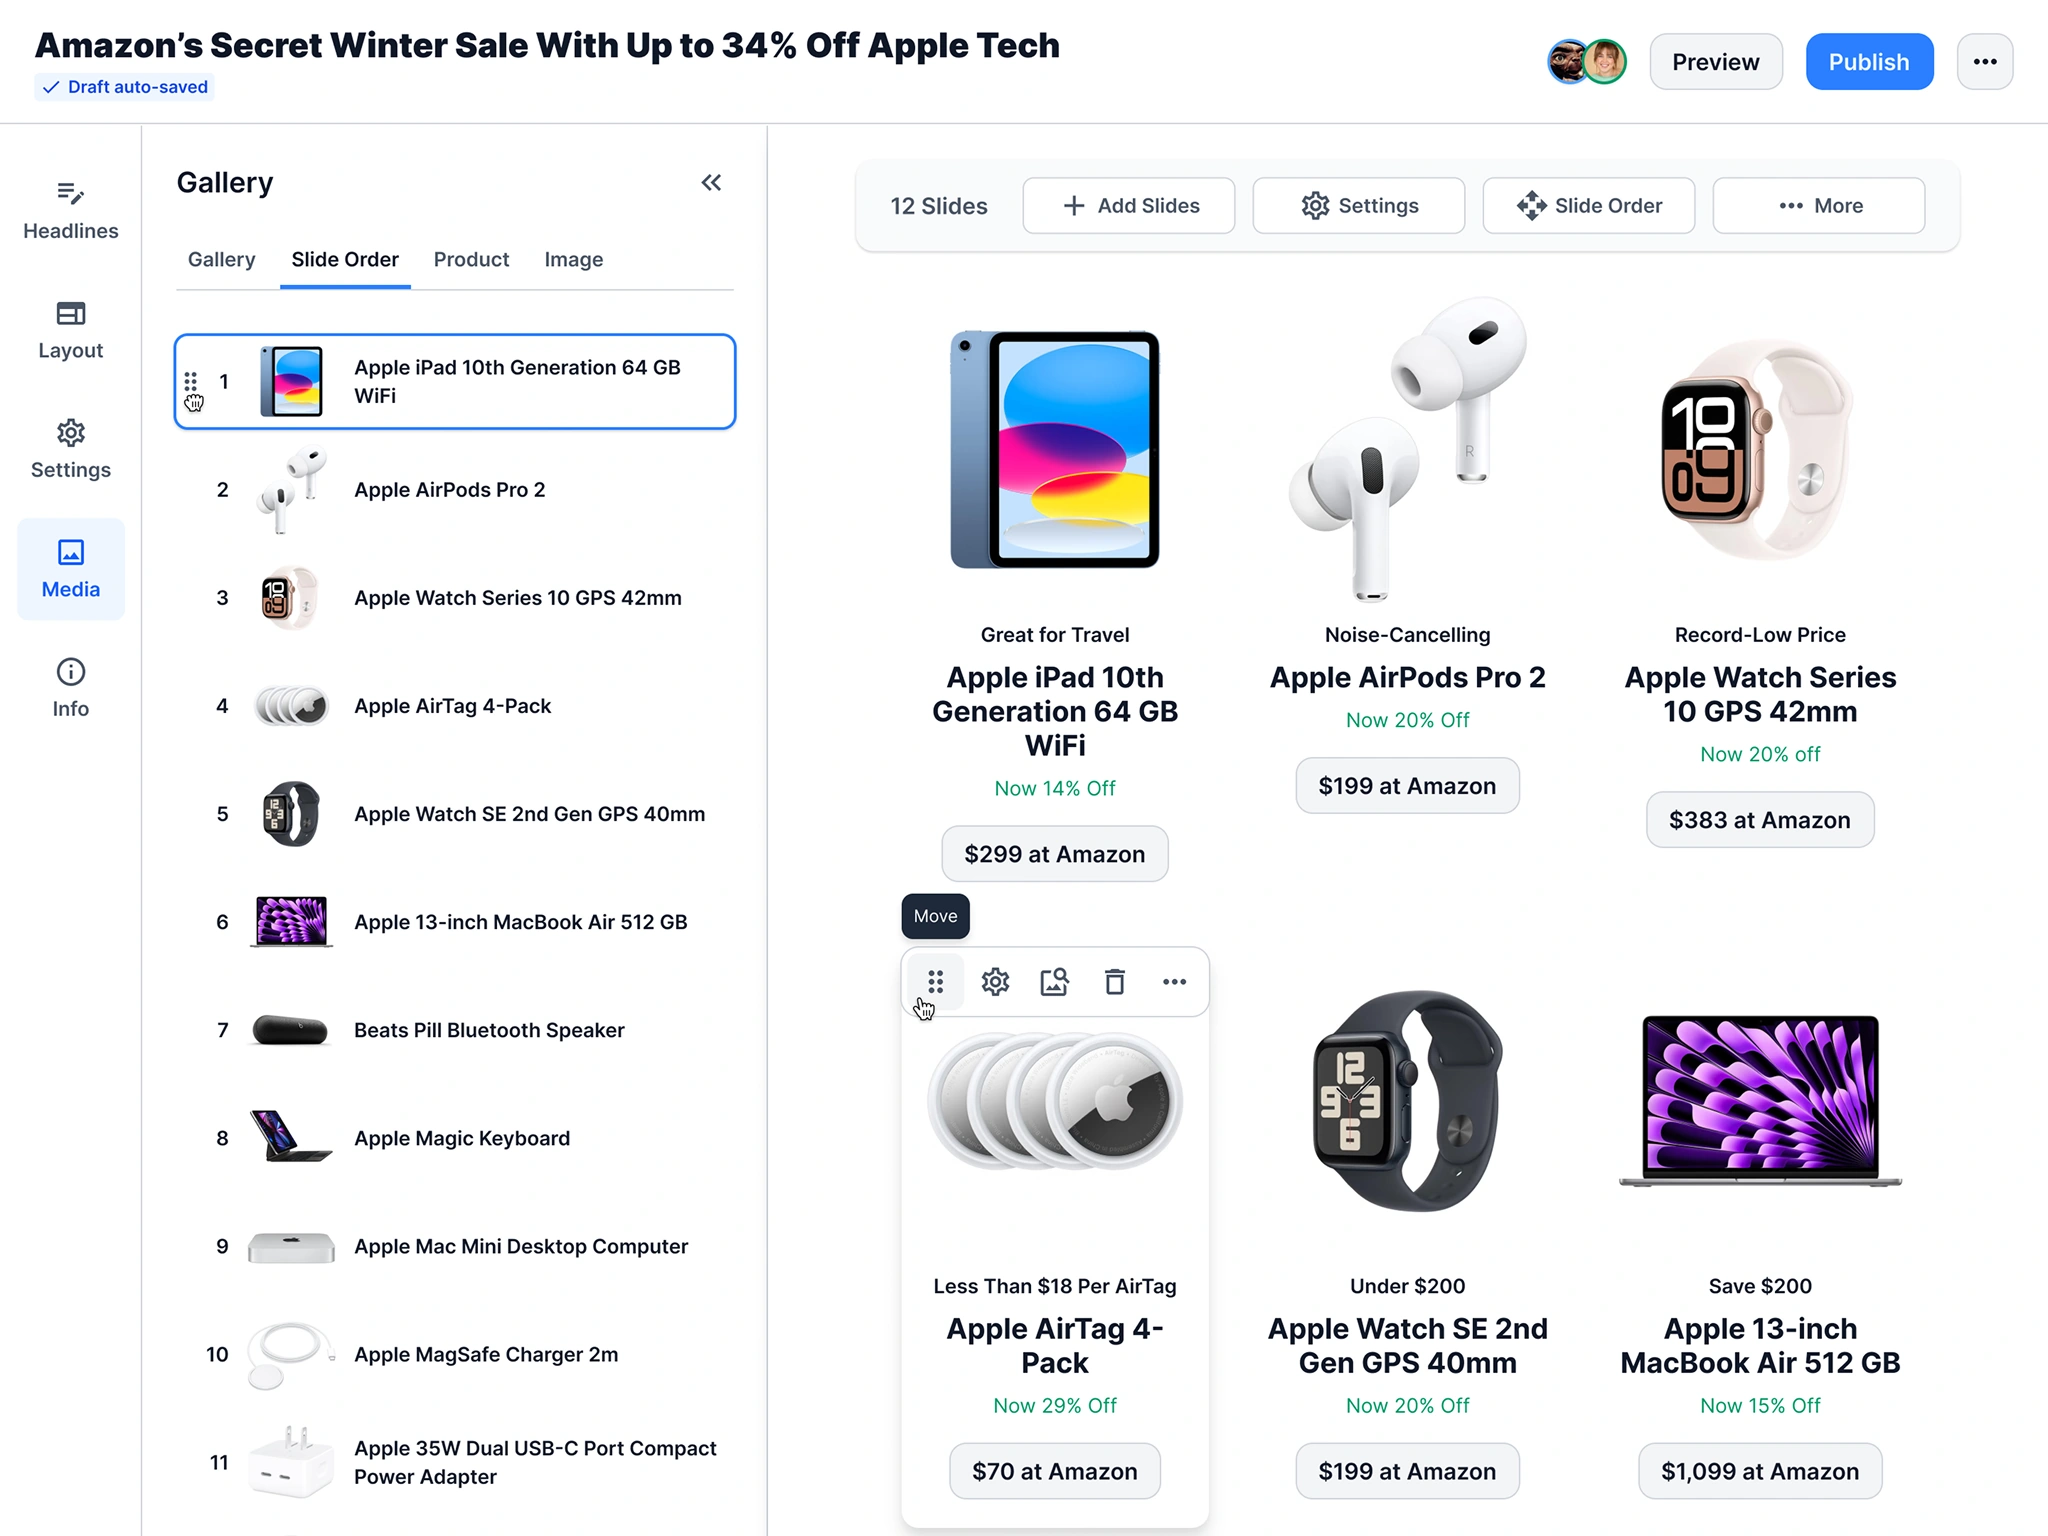Image resolution: width=2048 pixels, height=1536 pixels.
Task: Delete the AirTag slide with trash icon
Action: pos(1115,982)
